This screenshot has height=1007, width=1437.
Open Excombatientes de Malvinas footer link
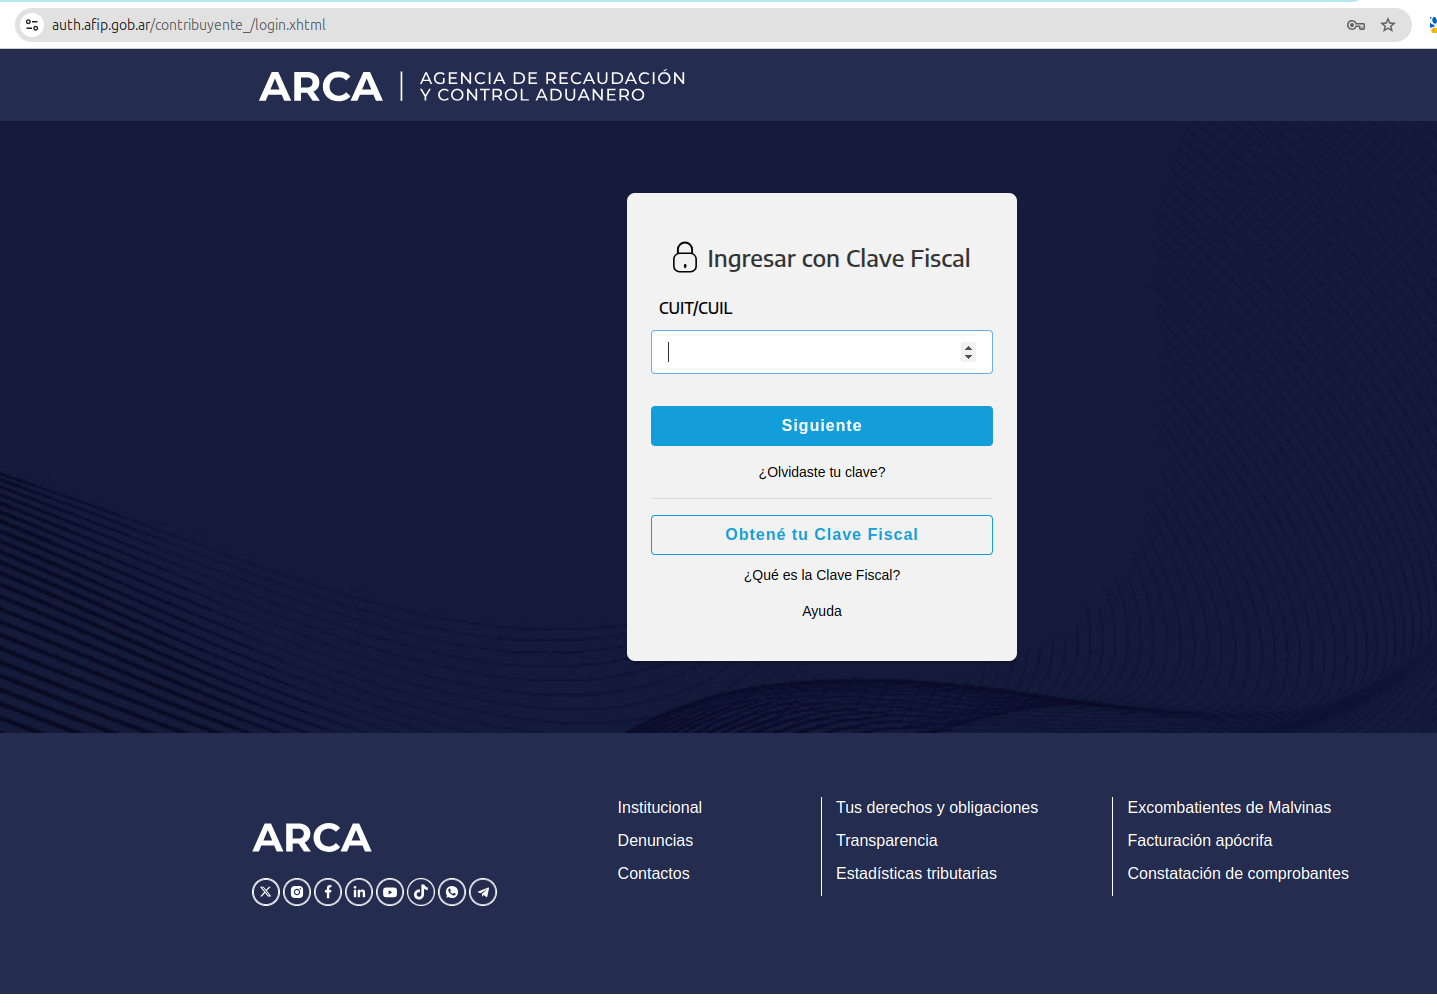coord(1229,807)
